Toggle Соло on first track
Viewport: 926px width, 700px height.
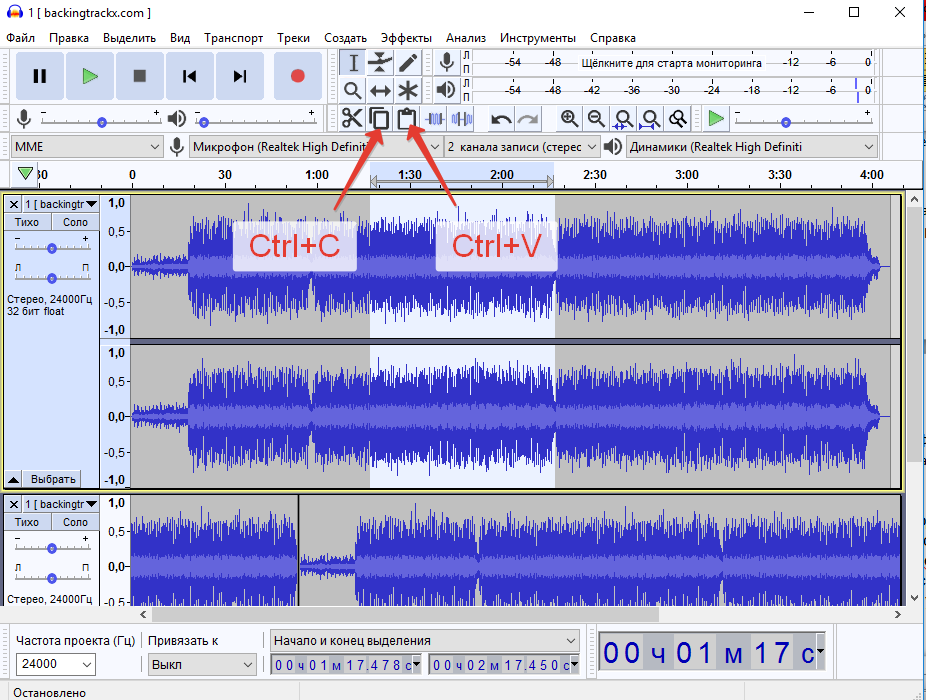tap(75, 222)
